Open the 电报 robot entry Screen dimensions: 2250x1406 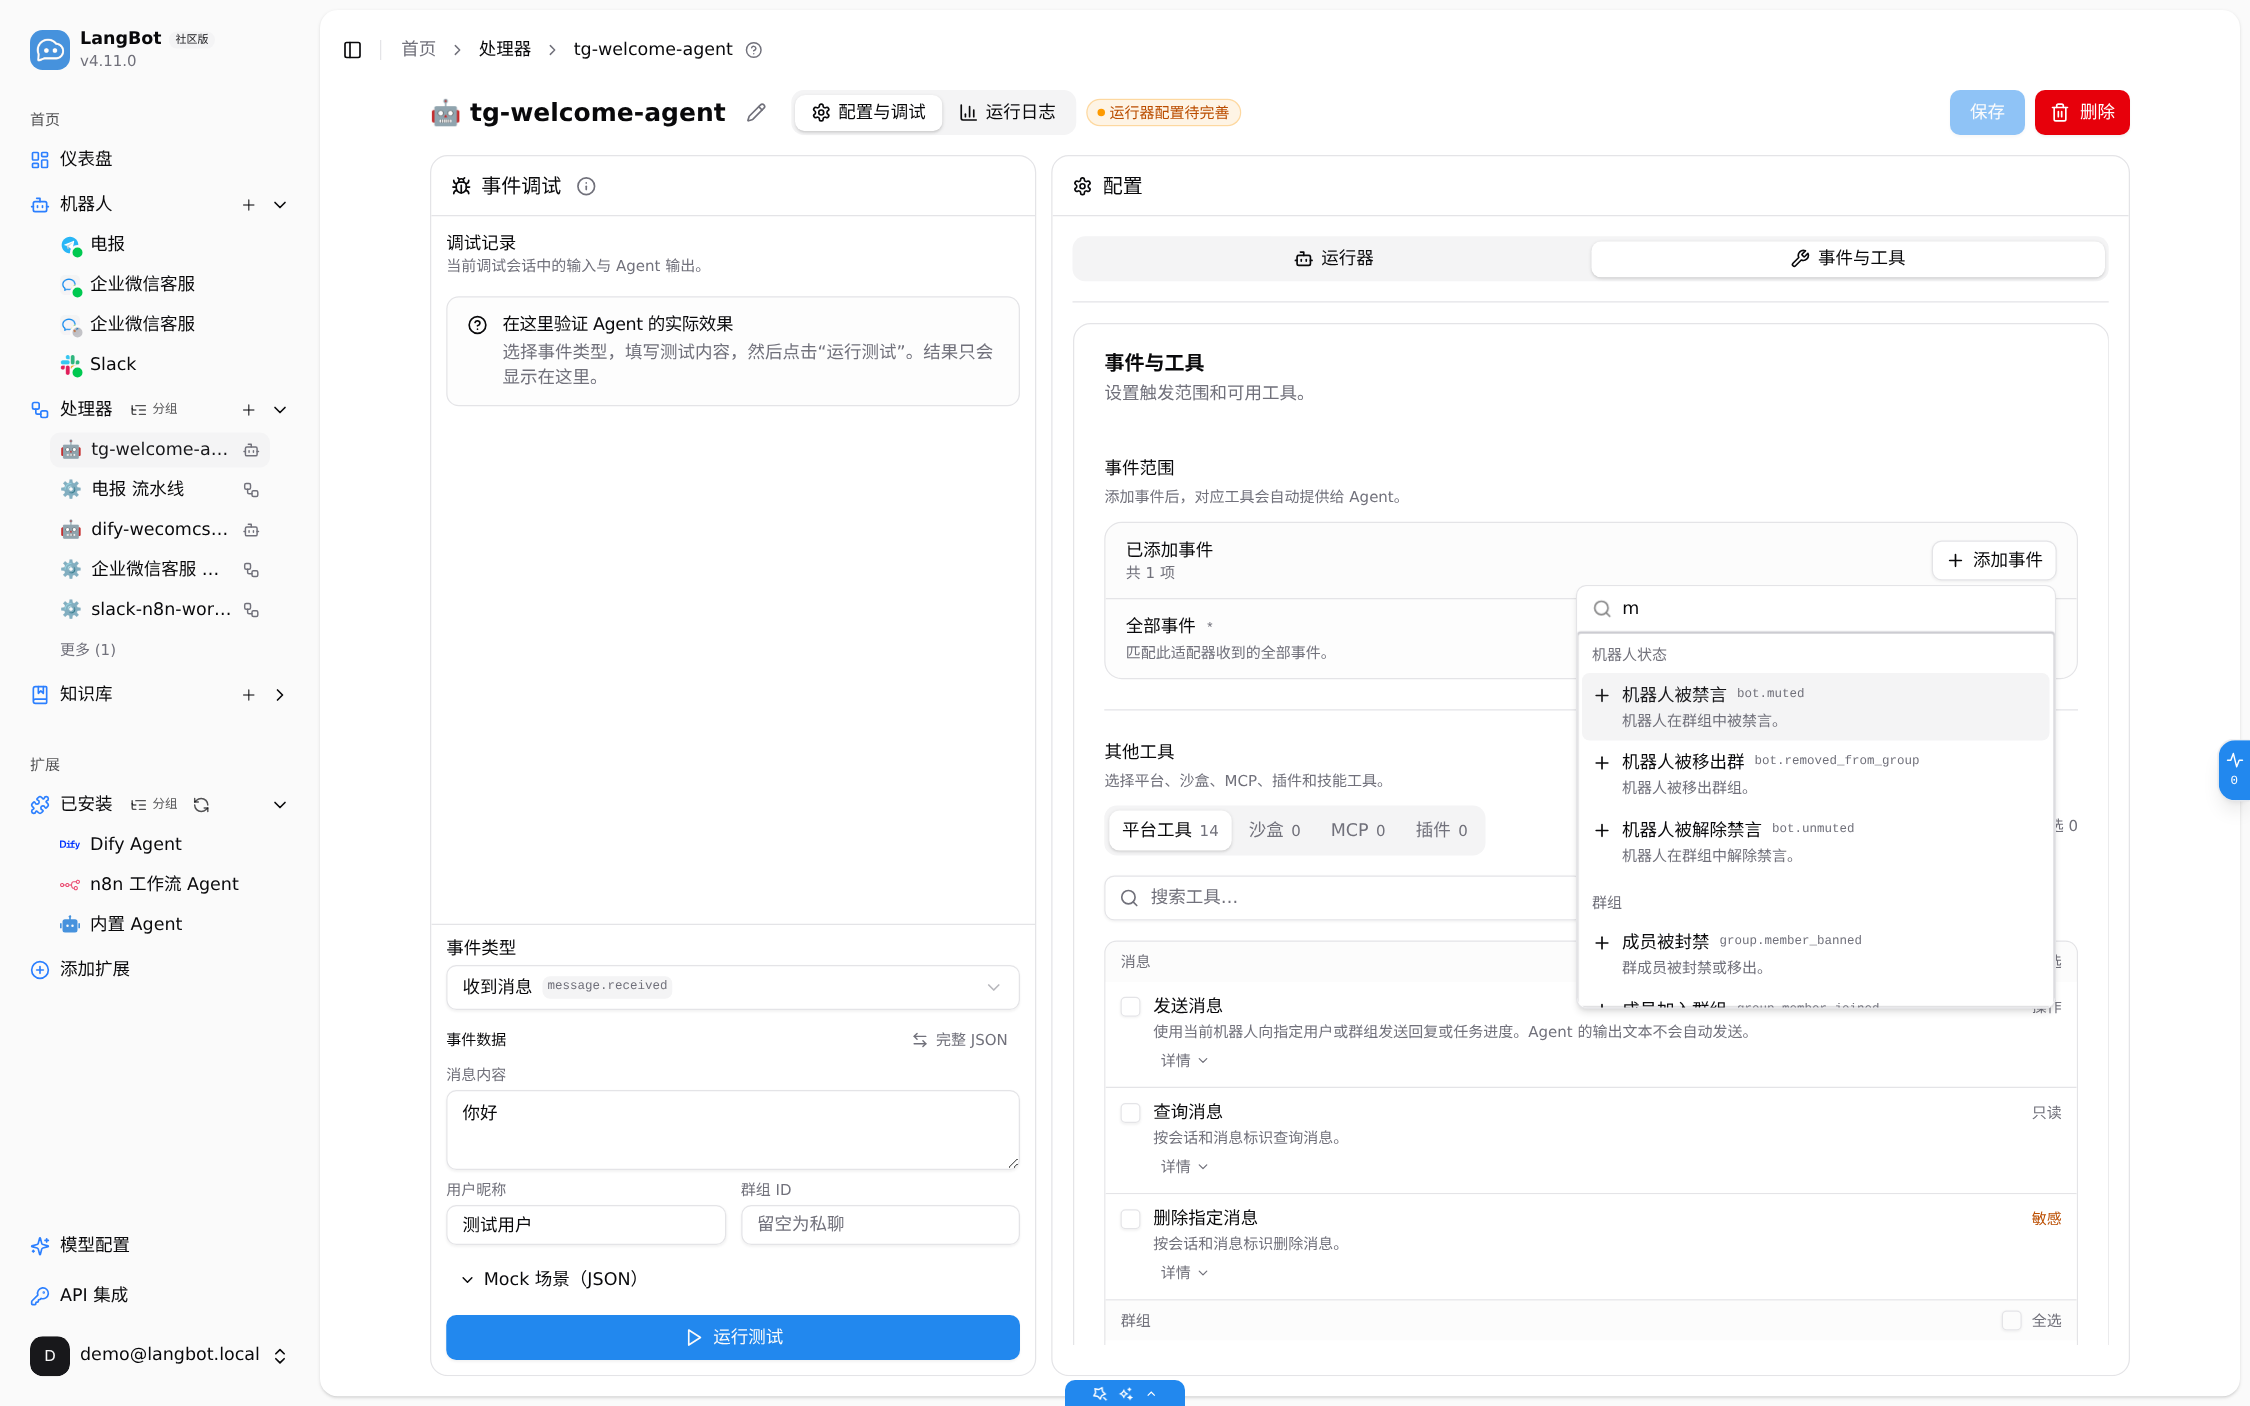pyautogui.click(x=160, y=244)
